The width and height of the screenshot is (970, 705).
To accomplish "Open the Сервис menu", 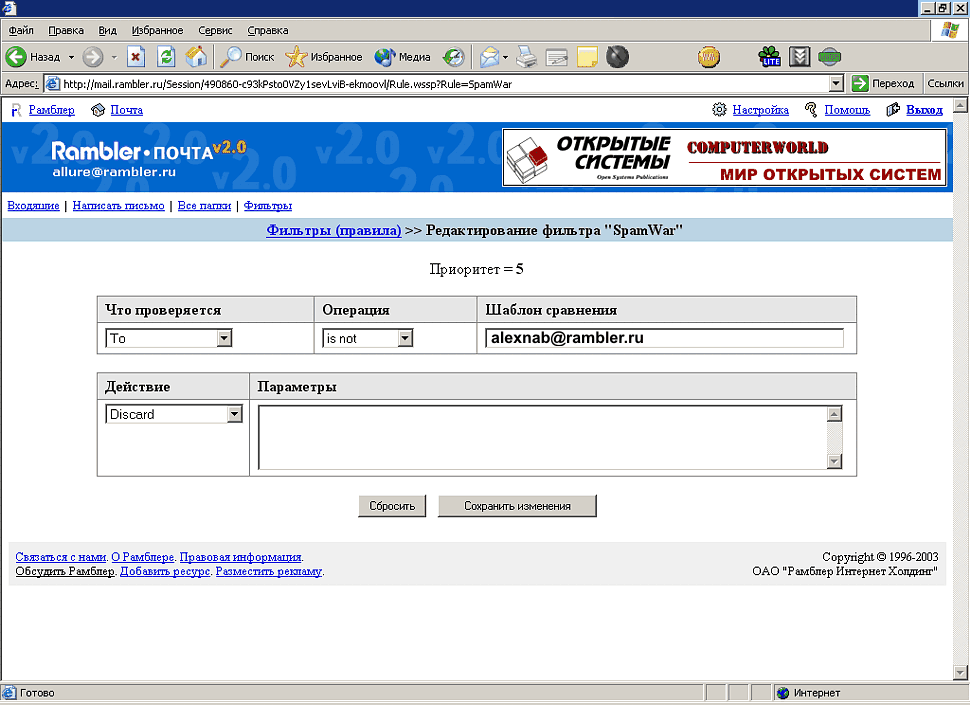I will pyautogui.click(x=215, y=30).
